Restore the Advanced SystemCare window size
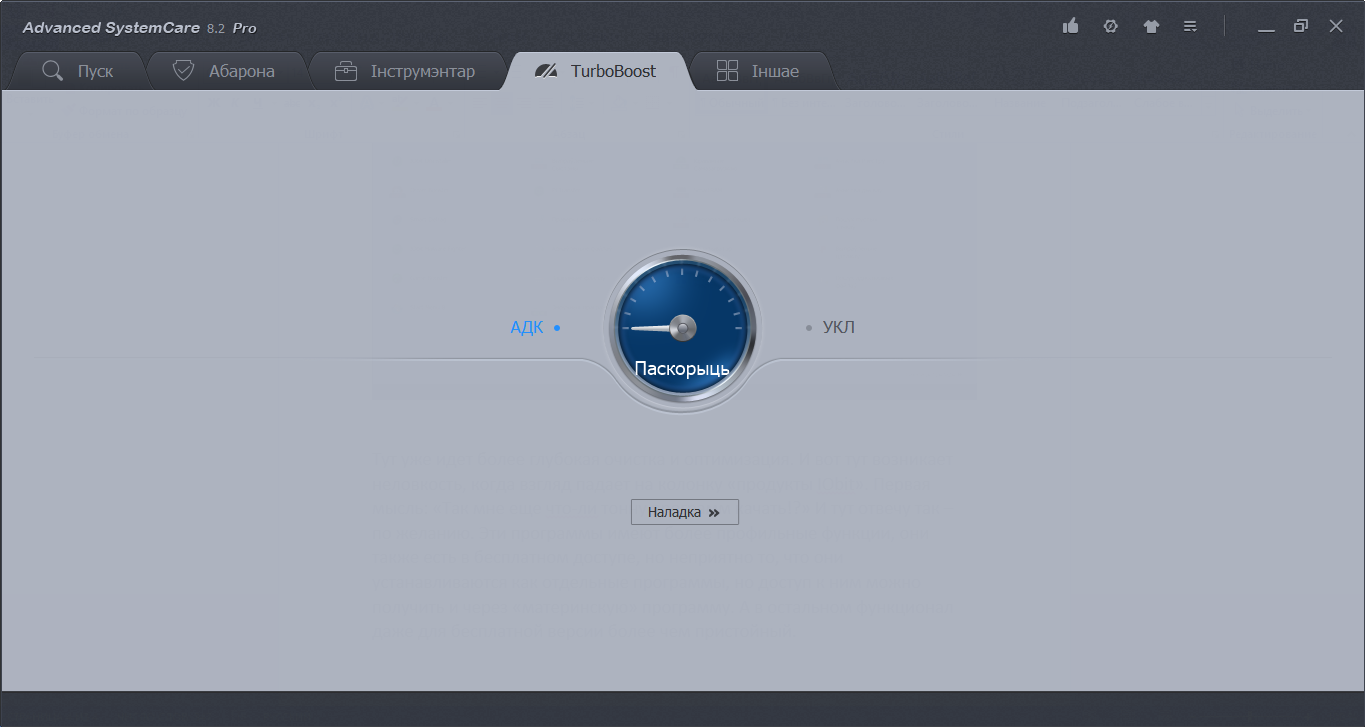The height and width of the screenshot is (727, 1365). pyautogui.click(x=1301, y=26)
